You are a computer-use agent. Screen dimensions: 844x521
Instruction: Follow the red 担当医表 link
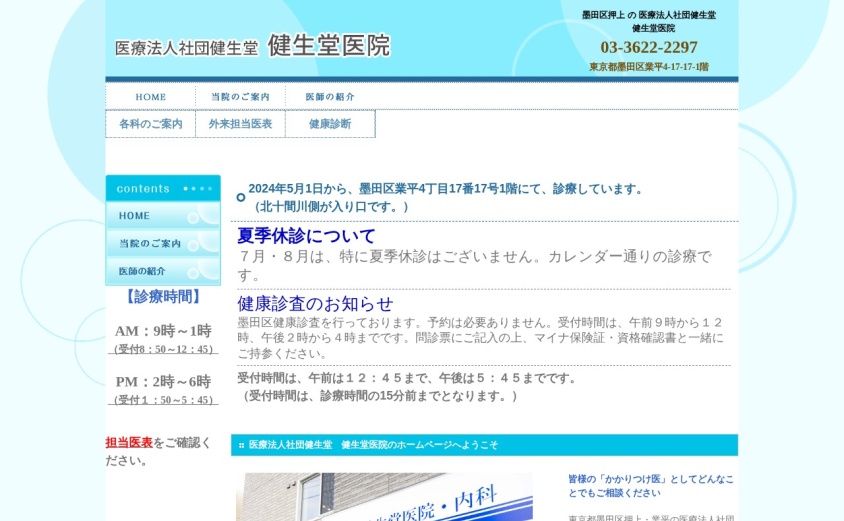click(x=129, y=442)
